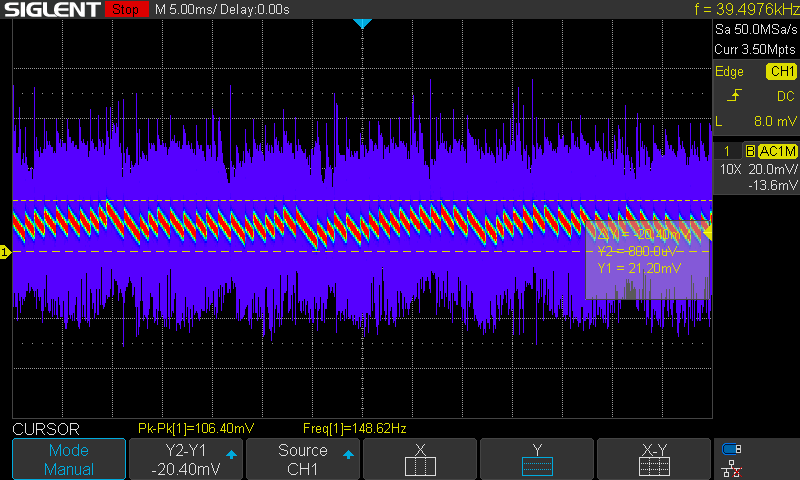Click the 20.0mV/ vertical scale readout
Screen dimensions: 800x480
point(771,169)
